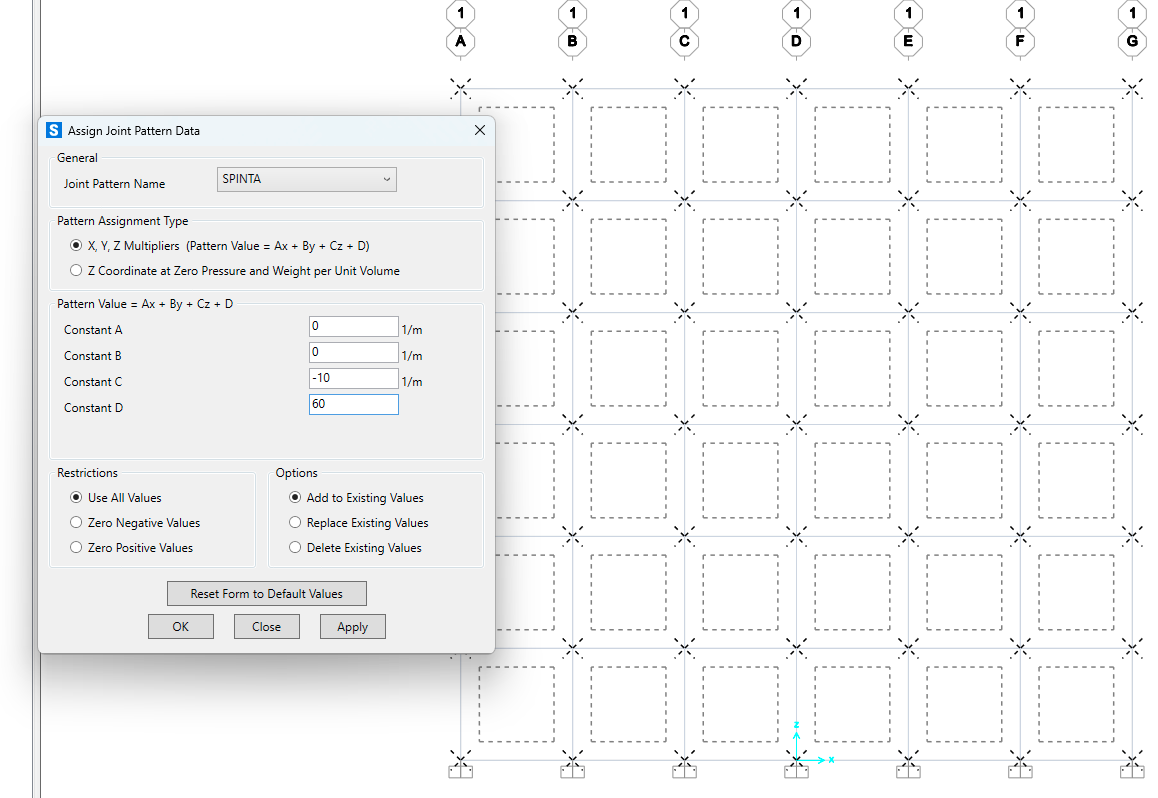Click the Constant D field showing 60
Image resolution: width=1158 pixels, height=798 pixels.
tap(353, 404)
